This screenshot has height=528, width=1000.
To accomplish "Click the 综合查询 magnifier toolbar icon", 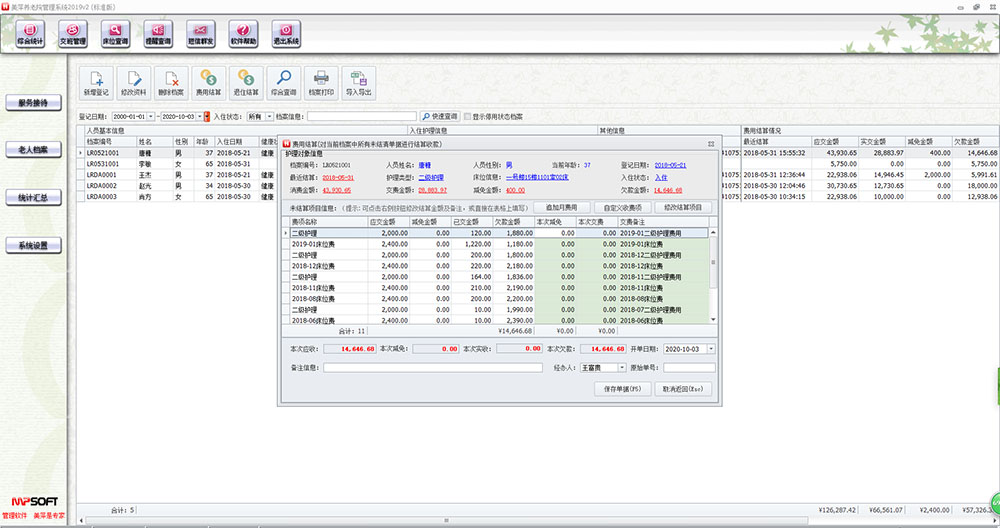I will (x=283, y=80).
